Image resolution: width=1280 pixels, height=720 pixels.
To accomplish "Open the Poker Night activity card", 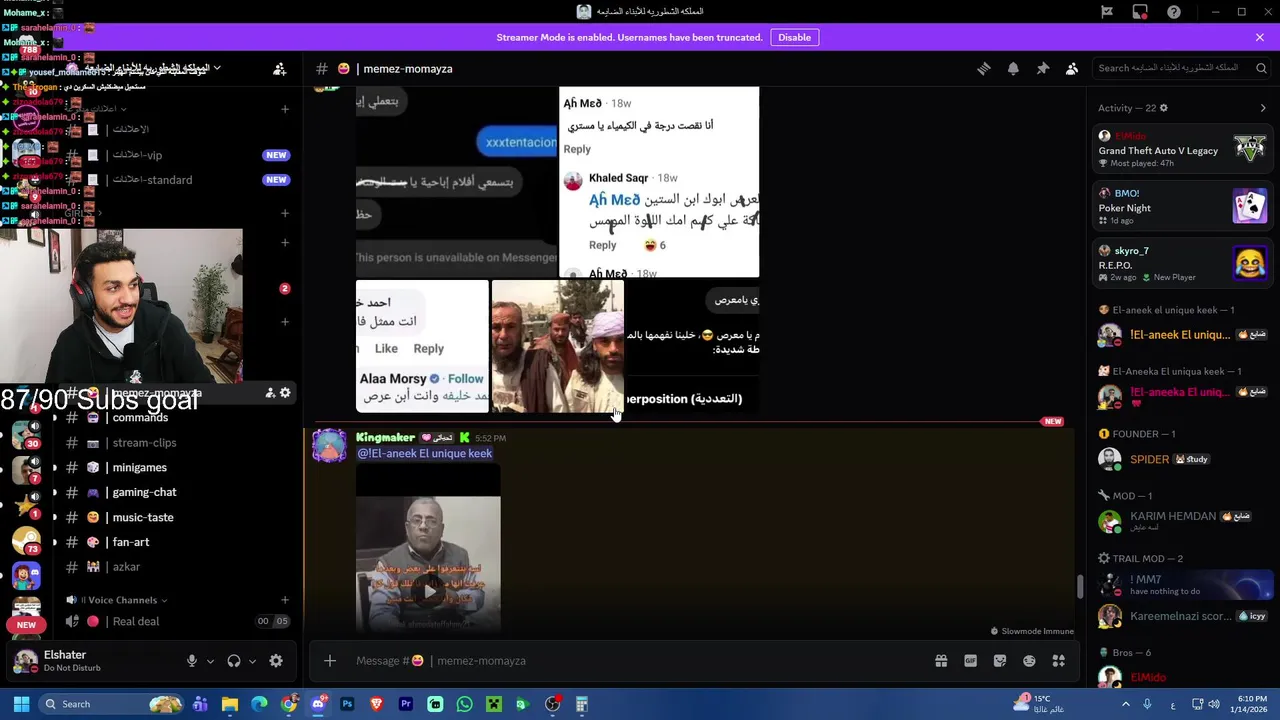I will (1181, 207).
